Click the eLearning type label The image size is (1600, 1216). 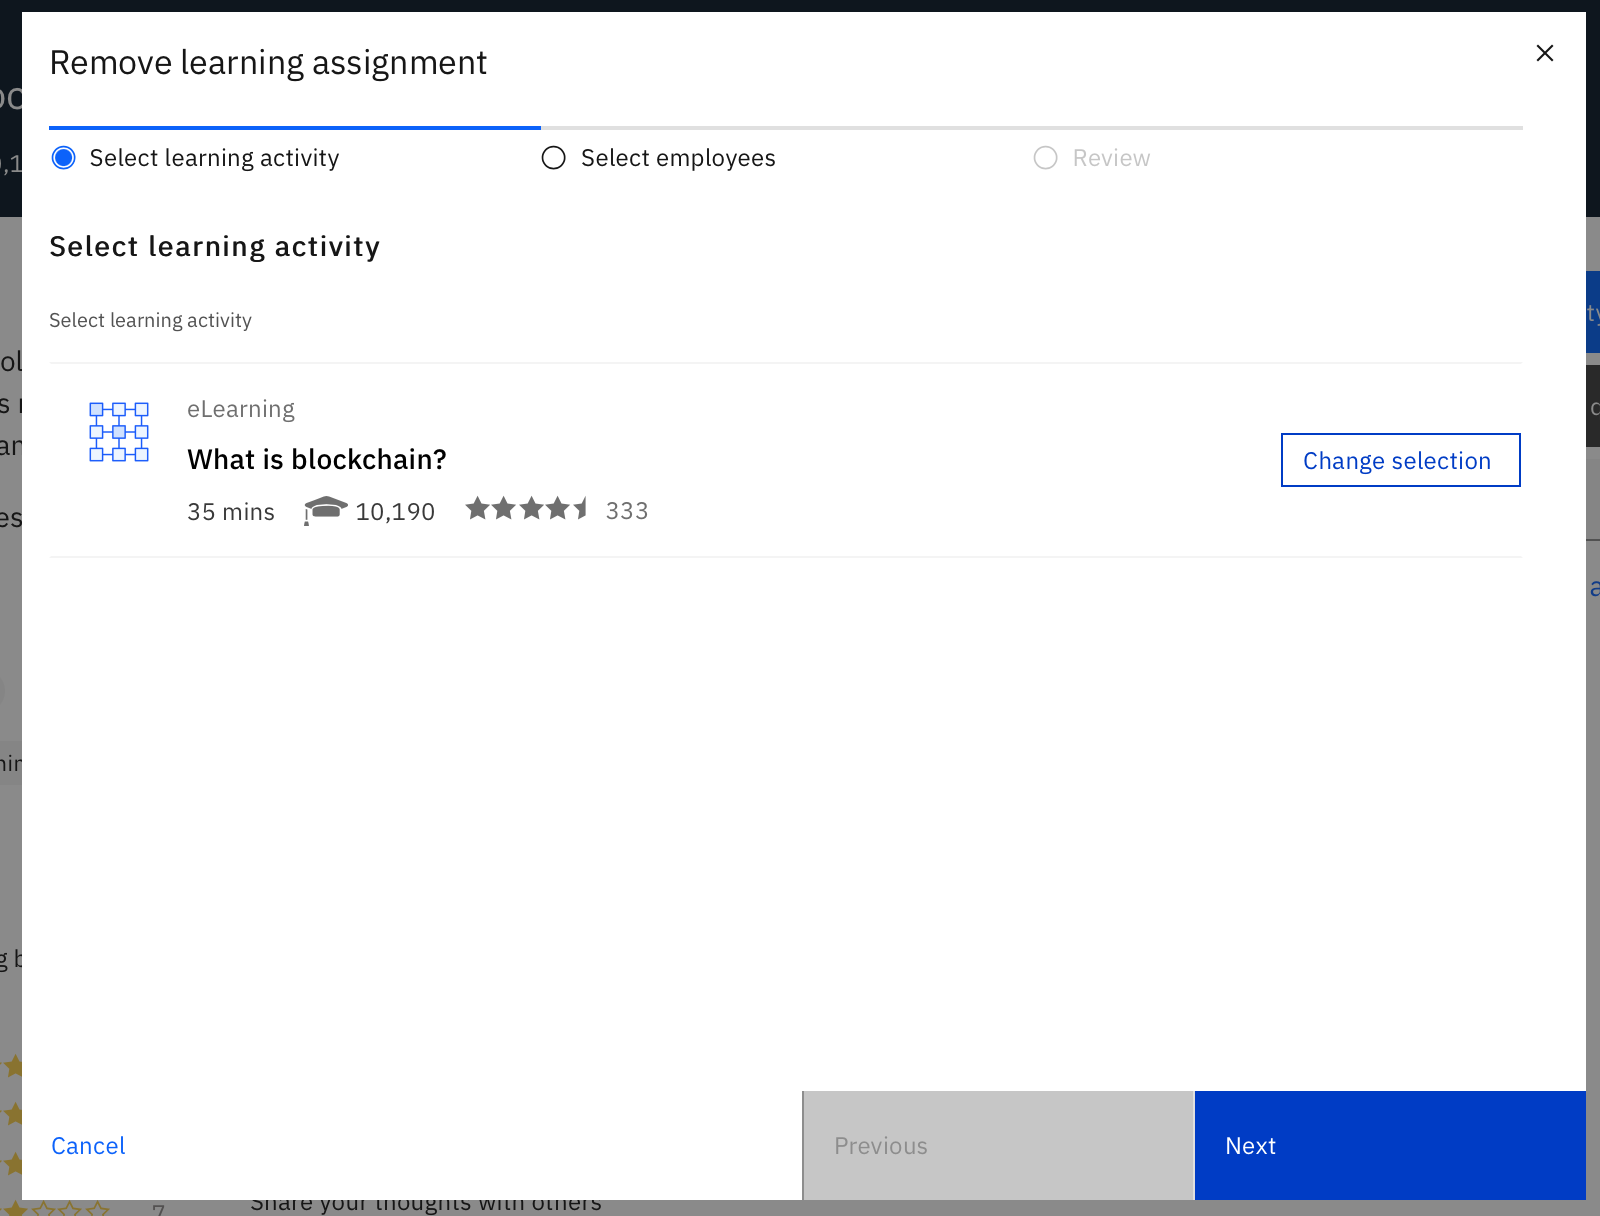tap(241, 409)
